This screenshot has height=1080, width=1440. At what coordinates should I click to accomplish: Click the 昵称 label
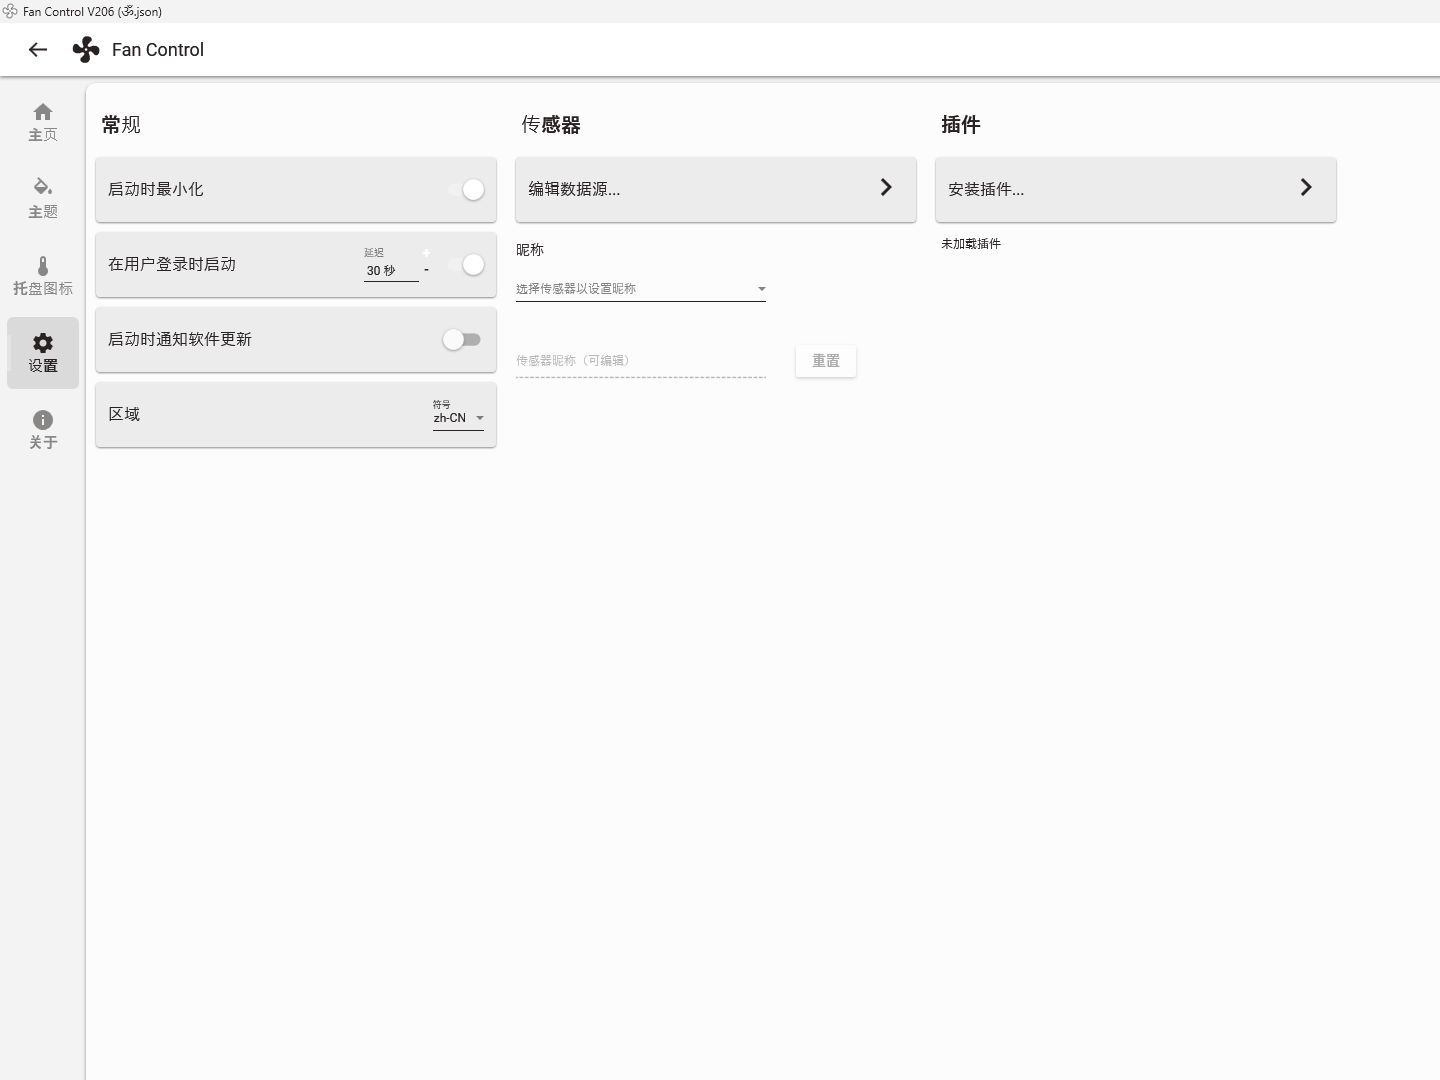pos(530,250)
